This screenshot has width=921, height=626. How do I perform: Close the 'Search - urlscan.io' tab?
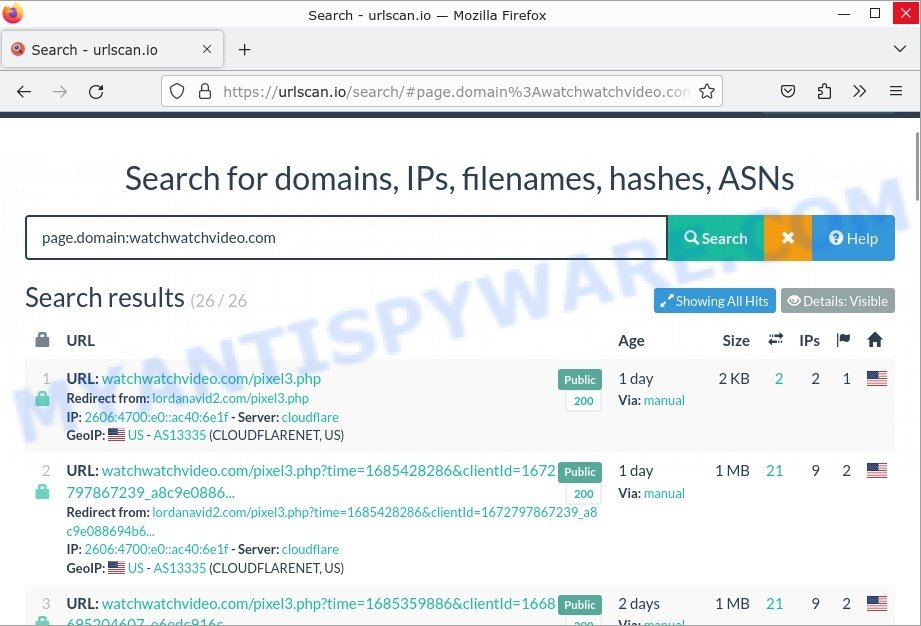coord(207,49)
